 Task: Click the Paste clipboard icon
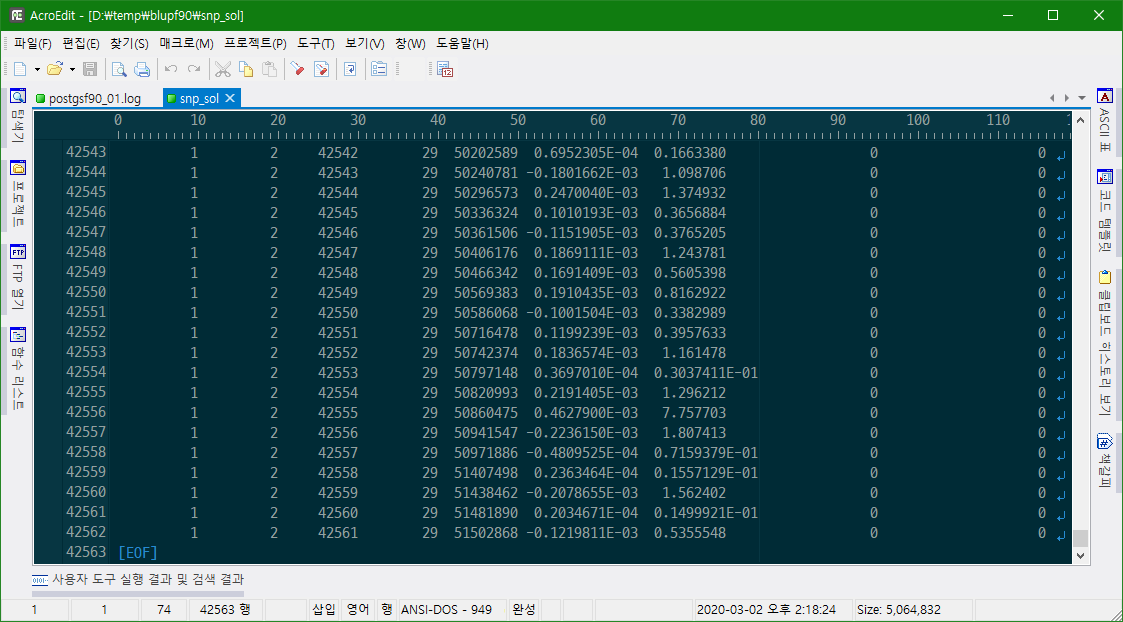(x=269, y=70)
